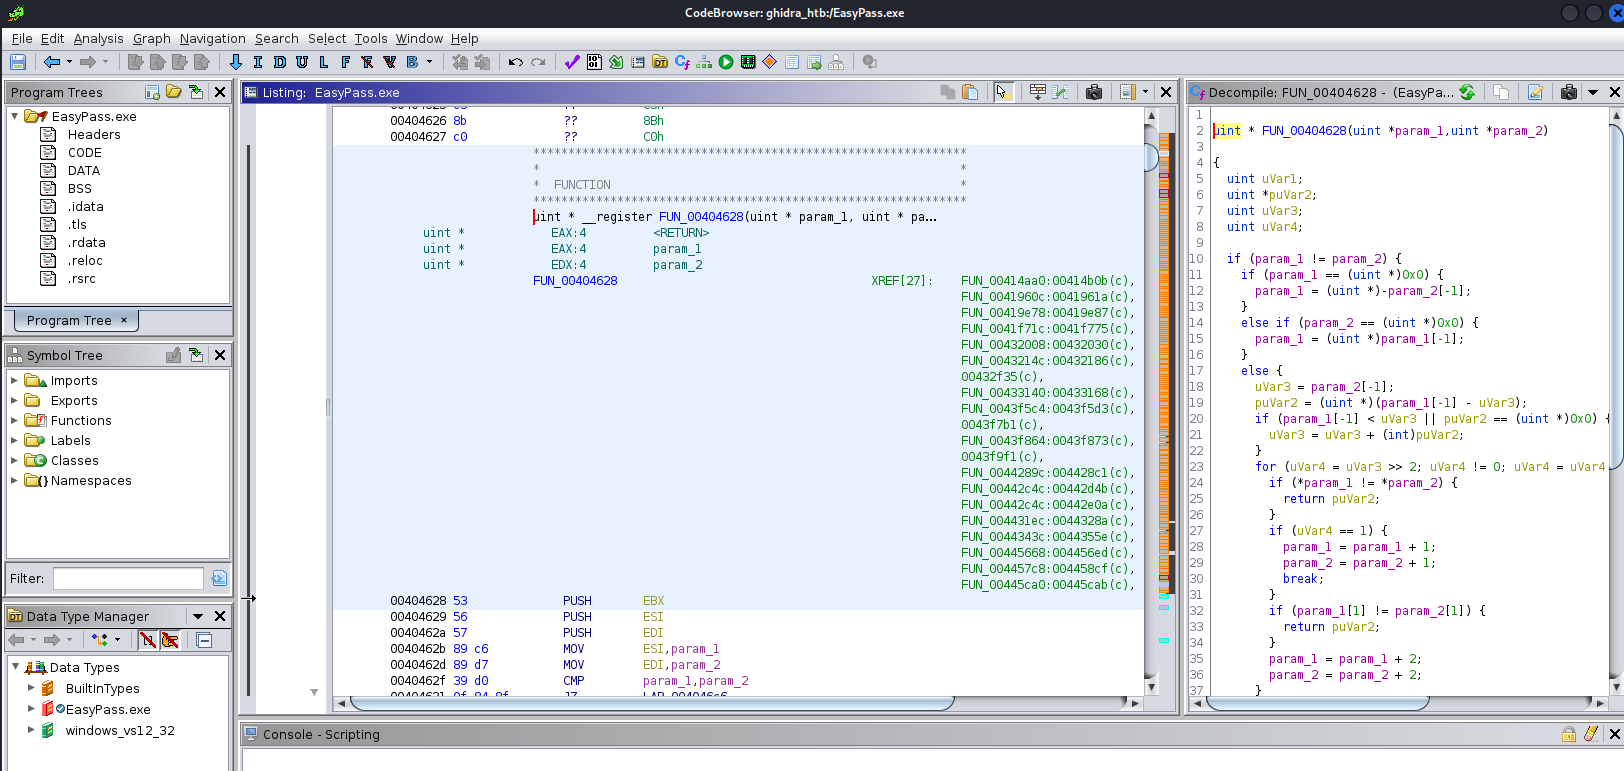Expand the Exports folder in Symbol Tree

click(14, 400)
